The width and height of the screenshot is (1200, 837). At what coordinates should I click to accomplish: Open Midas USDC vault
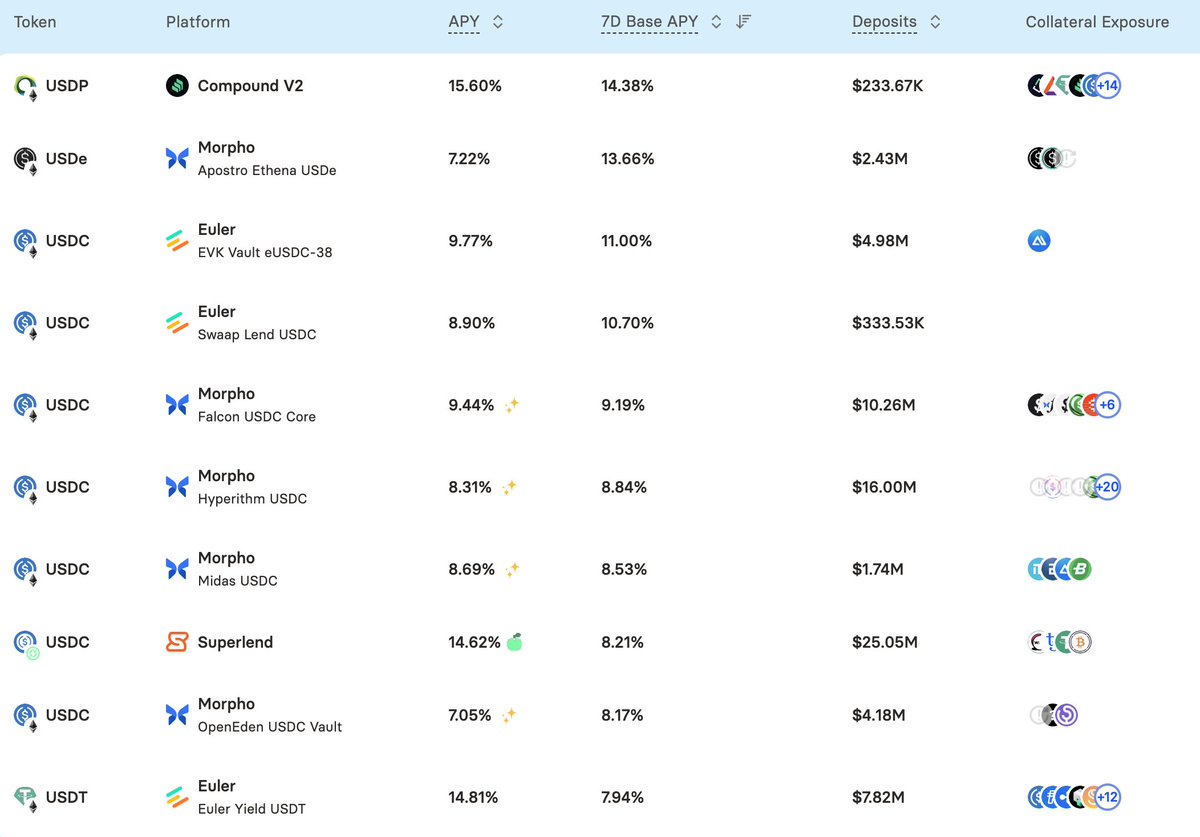coord(238,580)
